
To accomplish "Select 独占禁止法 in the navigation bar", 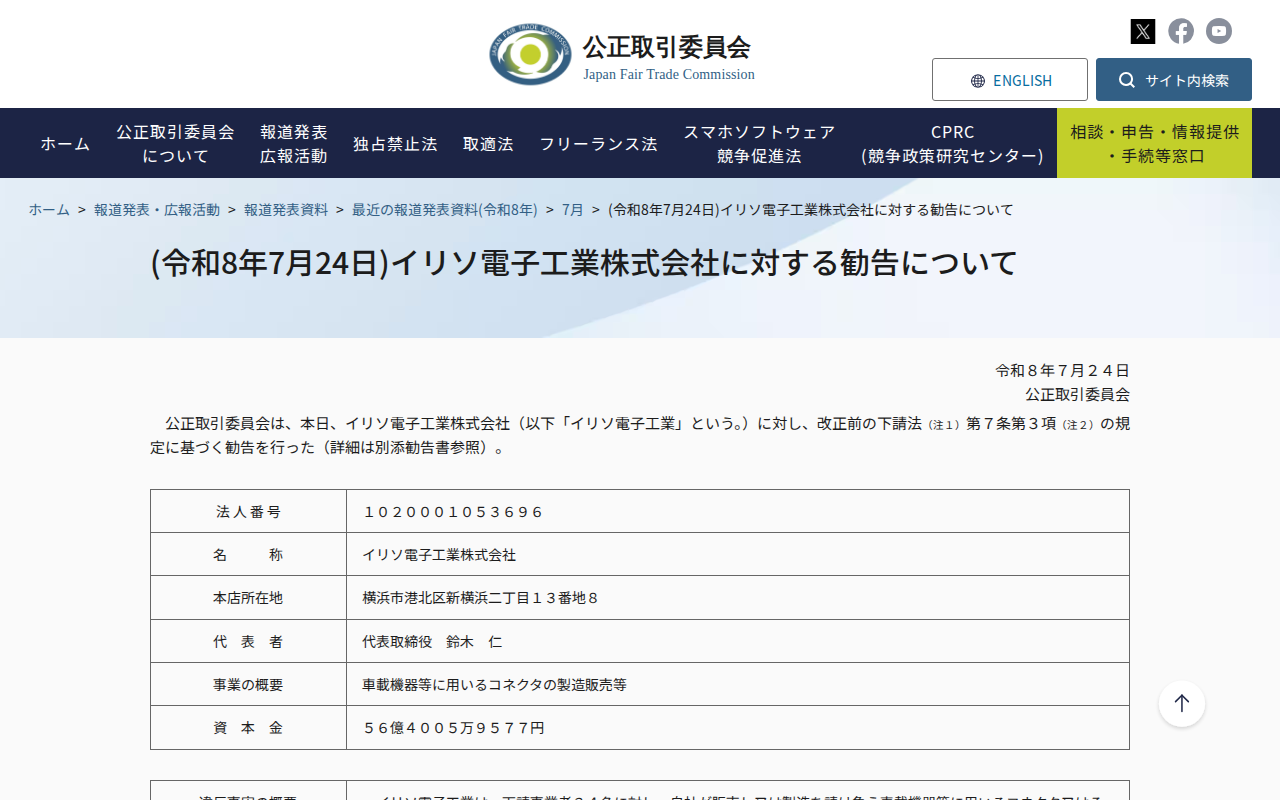I will (x=395, y=144).
